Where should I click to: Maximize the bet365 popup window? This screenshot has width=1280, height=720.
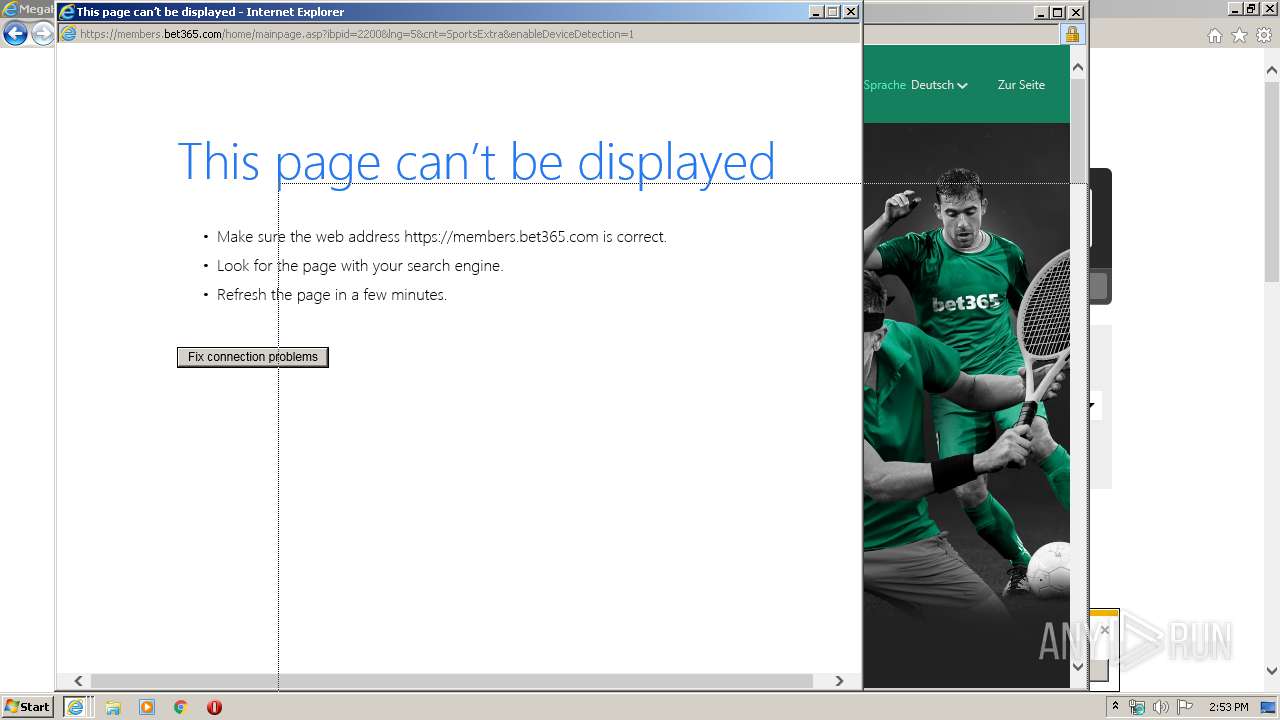coord(1058,13)
